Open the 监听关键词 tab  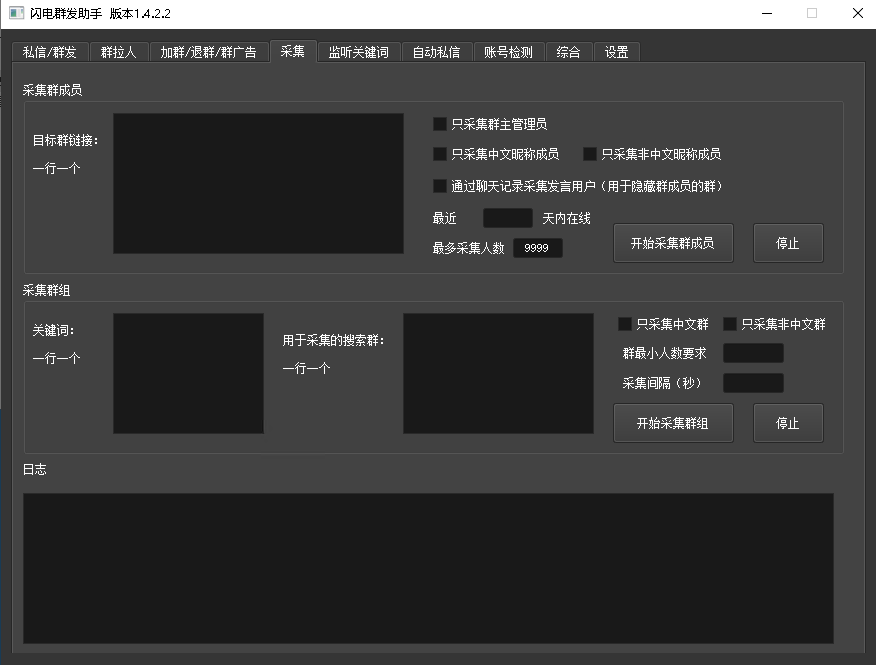(358, 52)
